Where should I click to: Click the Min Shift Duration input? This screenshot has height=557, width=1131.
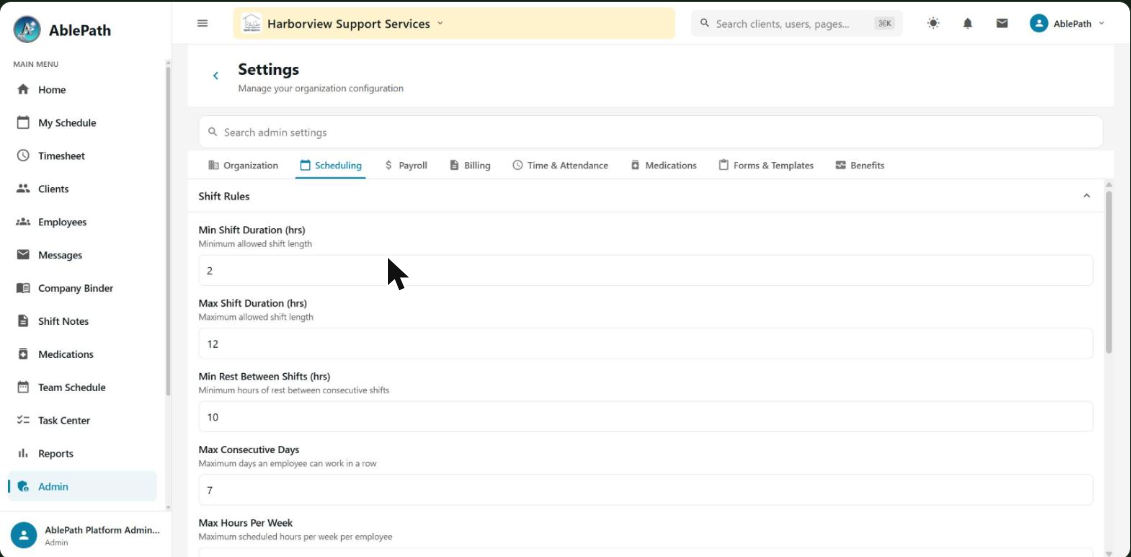click(646, 271)
